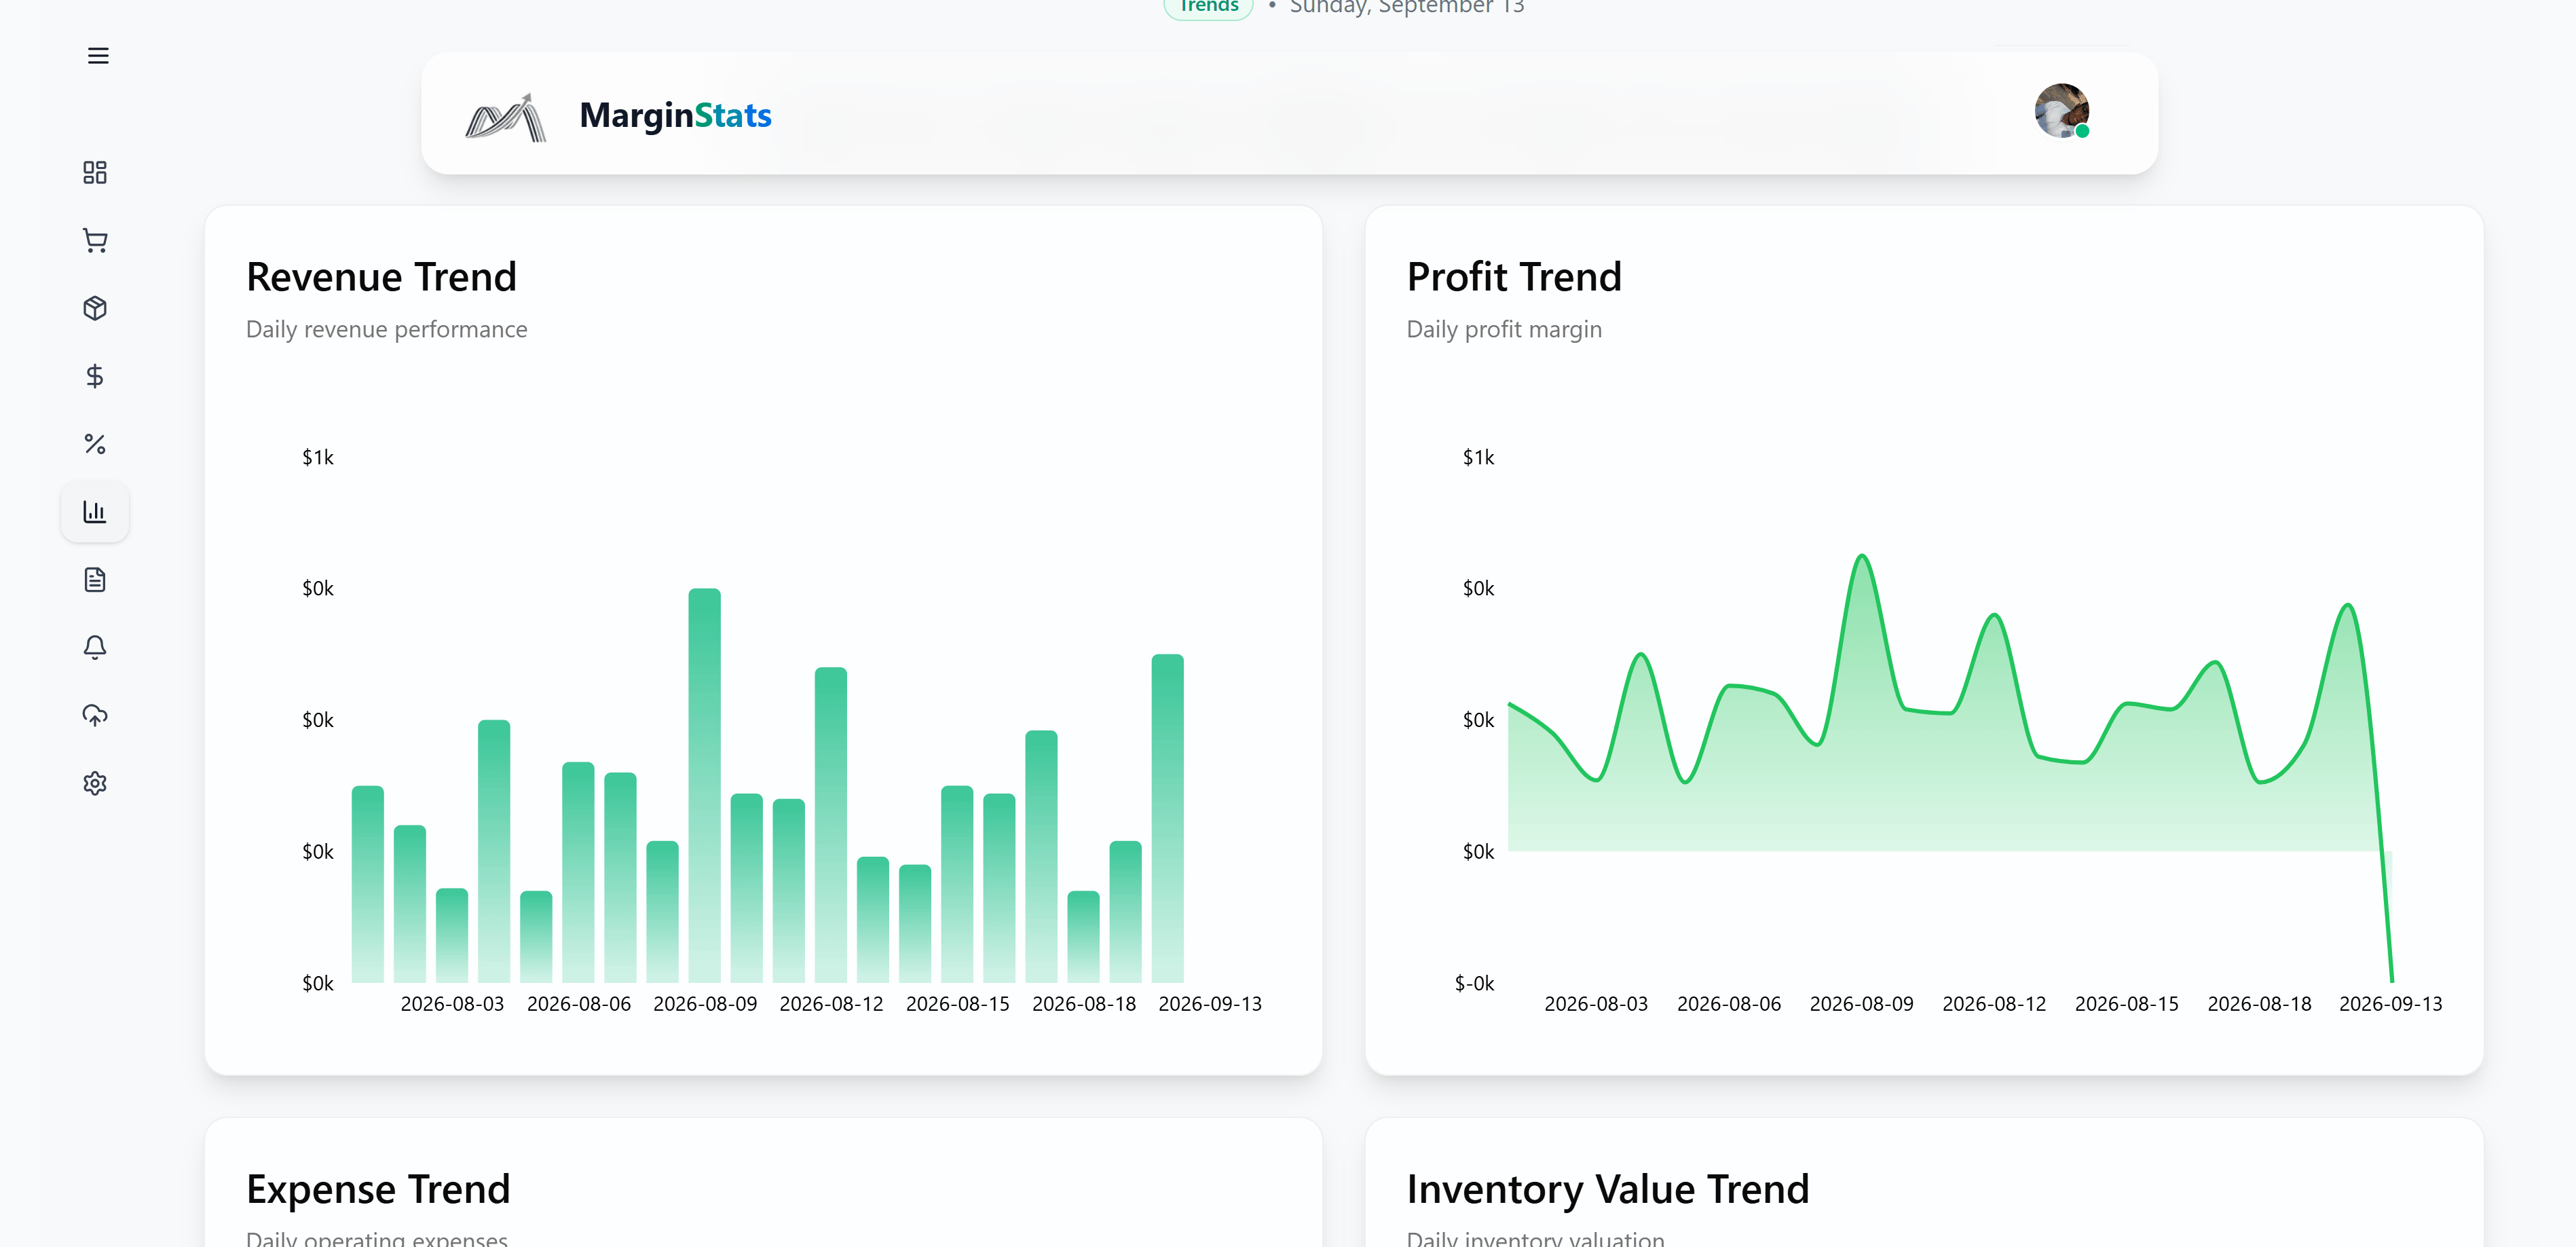Select the cloud upload sidebar icon
Image resolution: width=2576 pixels, height=1247 pixels.
tap(95, 715)
